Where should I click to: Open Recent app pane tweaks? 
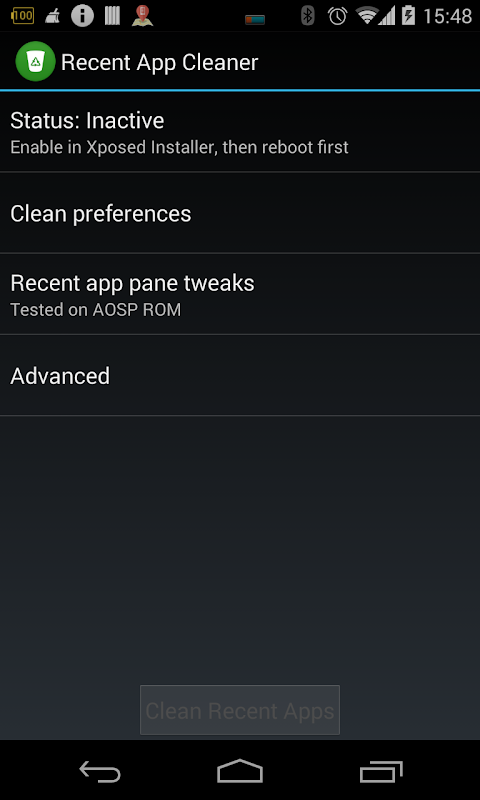(240, 294)
